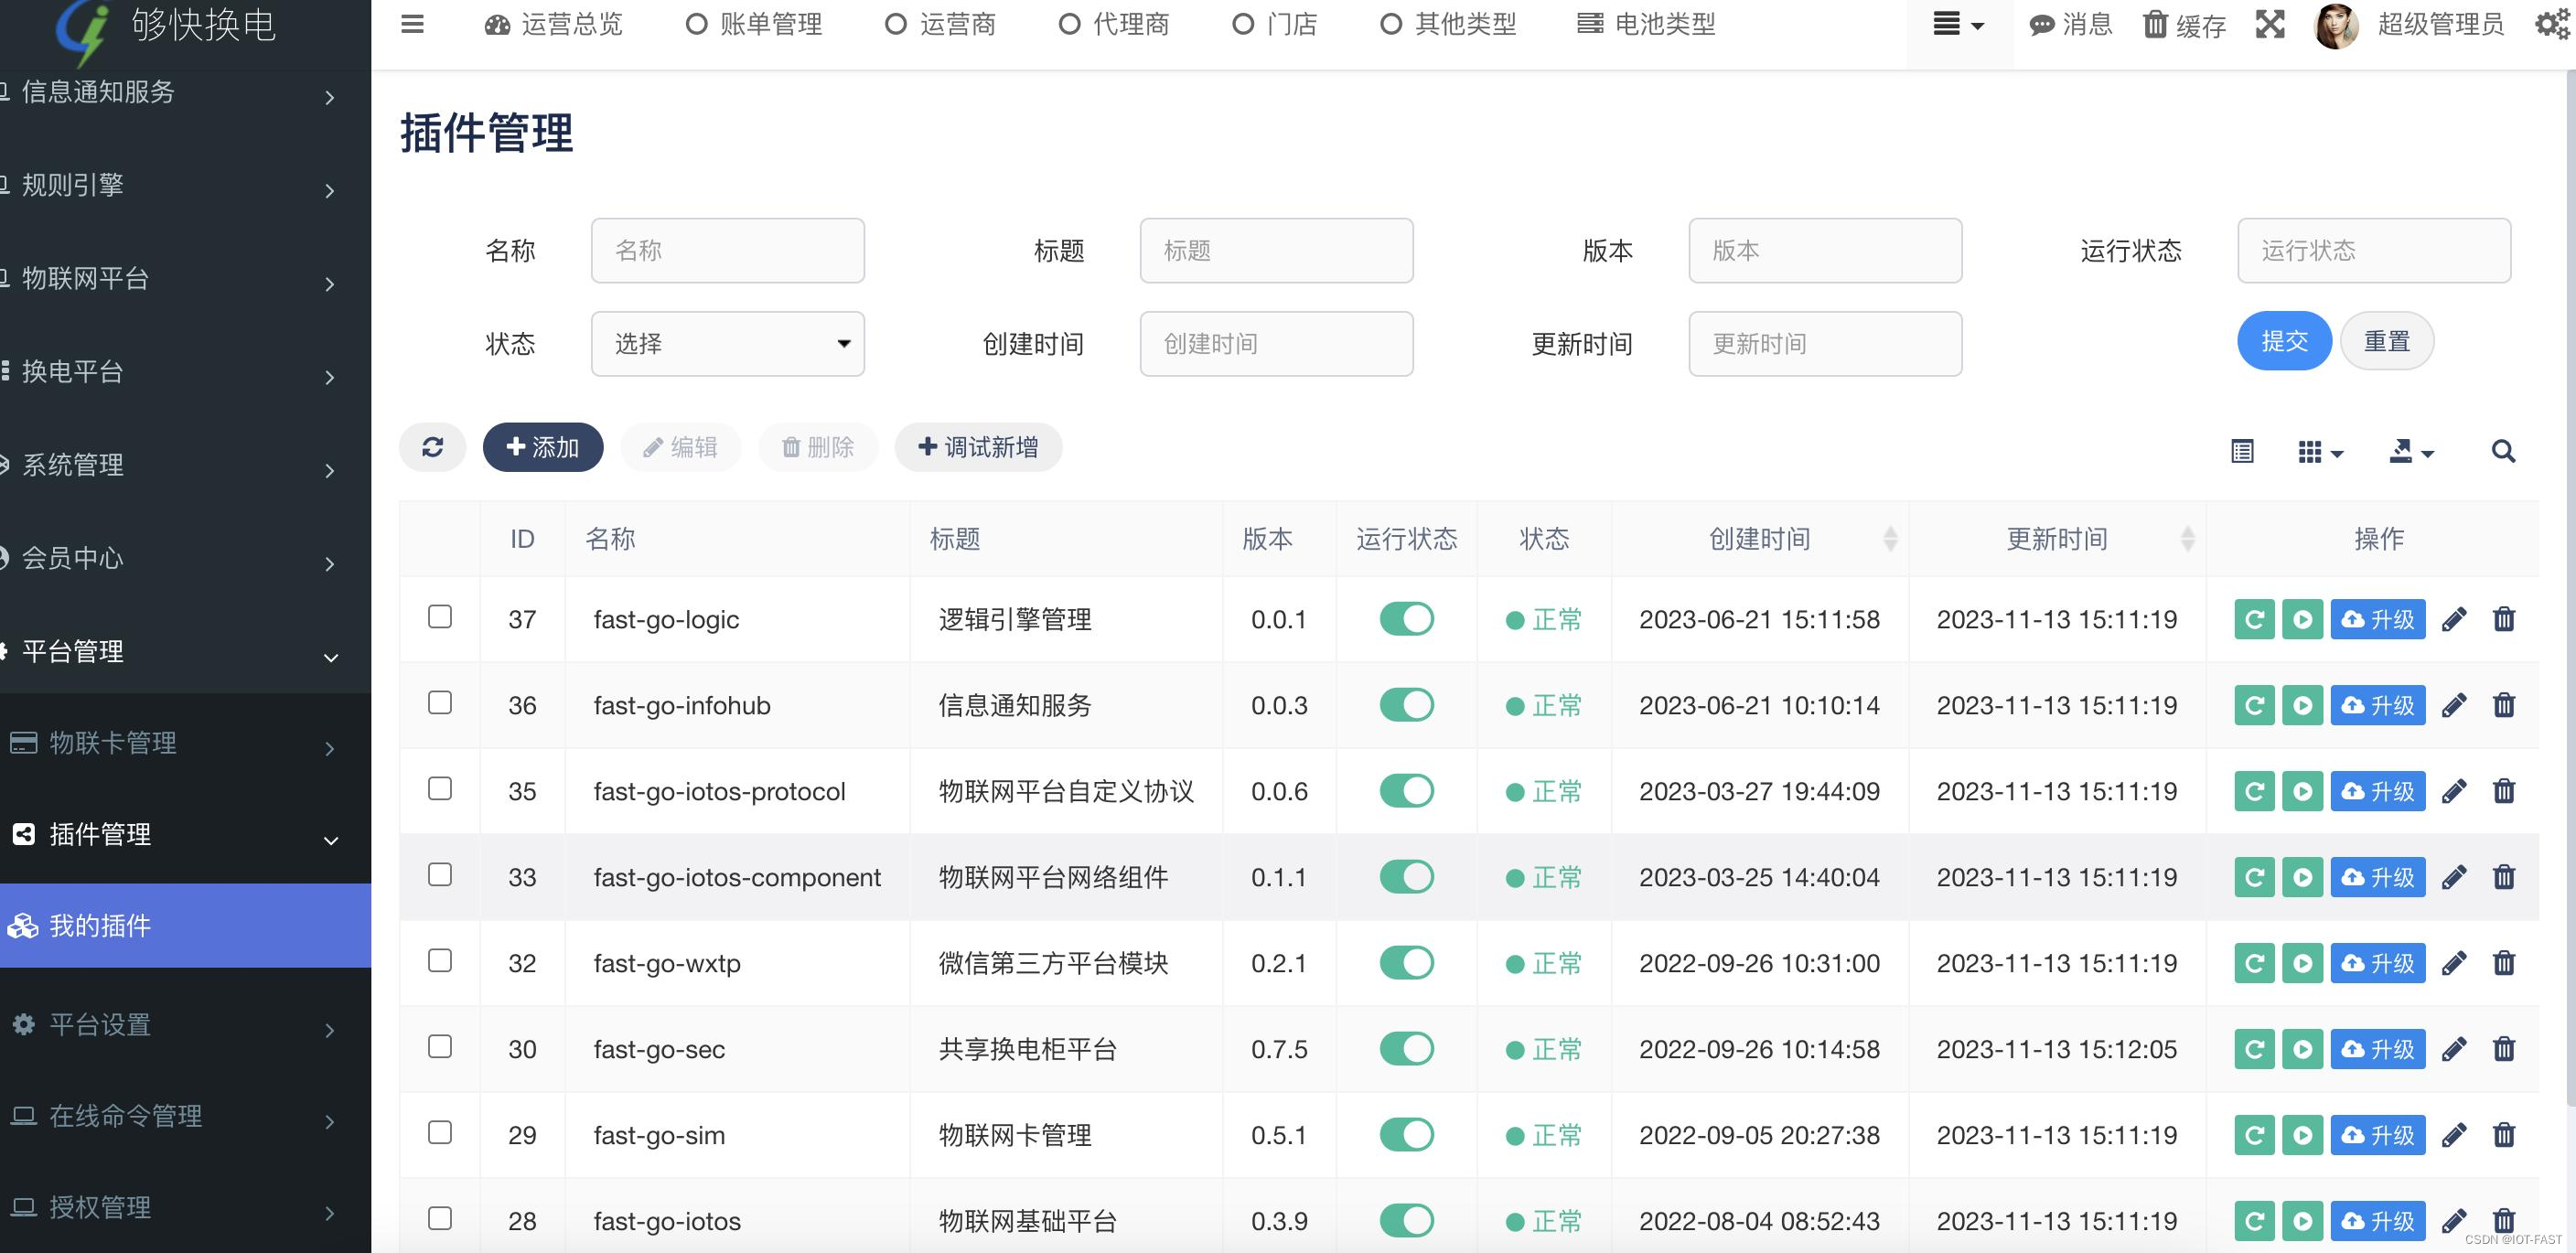
Task: Open the 账单管理 menu item
Action: [753, 24]
